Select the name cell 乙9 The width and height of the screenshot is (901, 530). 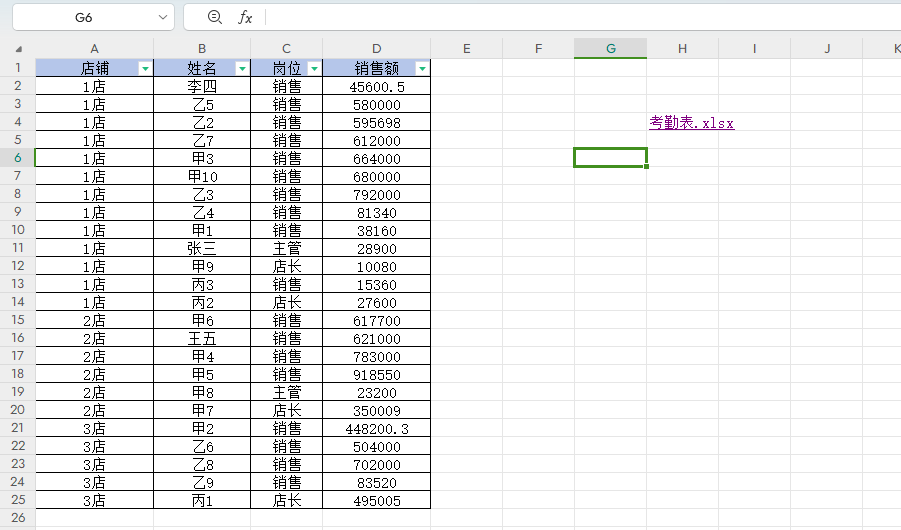pos(202,482)
